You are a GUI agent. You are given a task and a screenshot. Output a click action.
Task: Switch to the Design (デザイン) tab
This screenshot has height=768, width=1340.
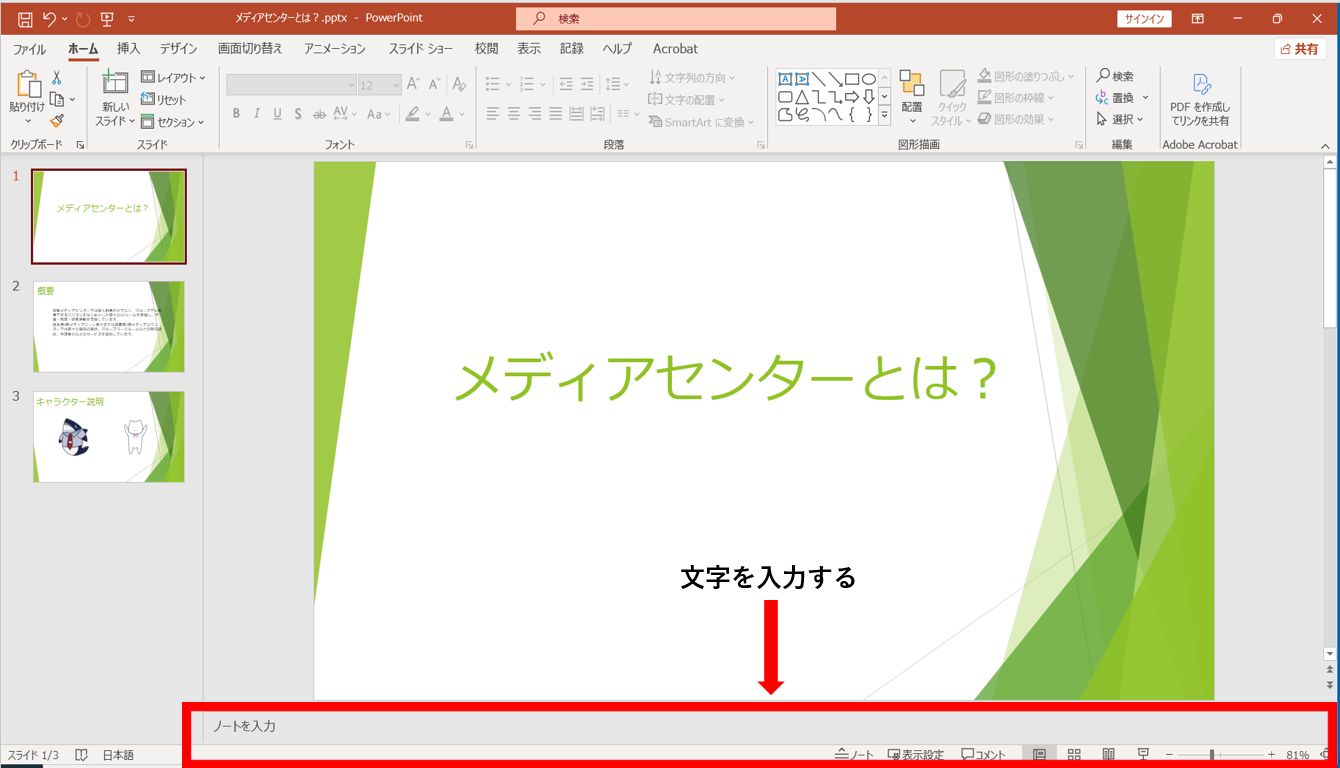click(178, 48)
